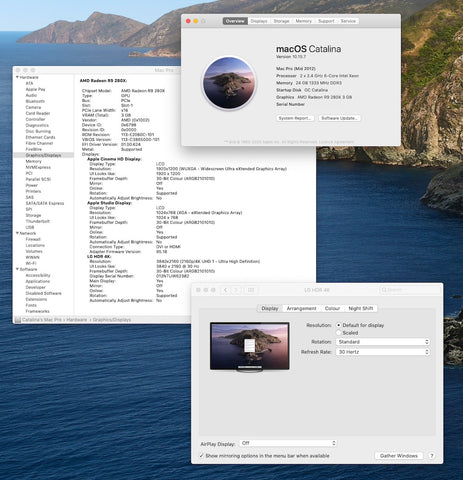Select the Display tab in LG HDR 4K window
This screenshot has height=480, width=463.
(x=270, y=308)
